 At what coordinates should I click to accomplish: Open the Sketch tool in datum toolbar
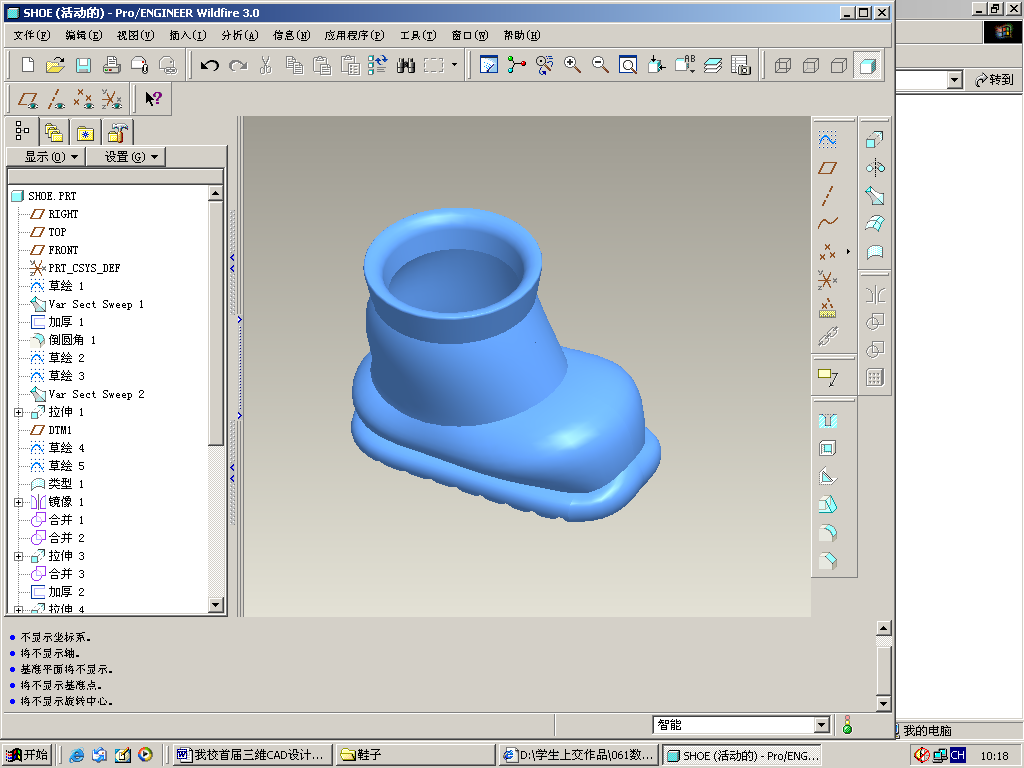click(827, 140)
